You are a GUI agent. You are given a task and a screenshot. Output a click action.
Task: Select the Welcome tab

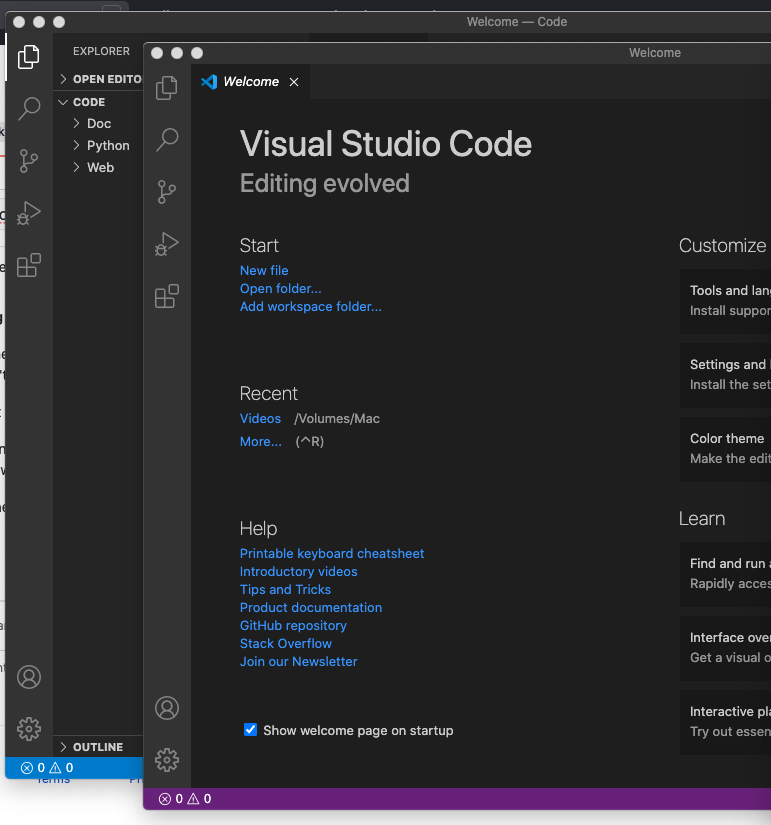[250, 82]
